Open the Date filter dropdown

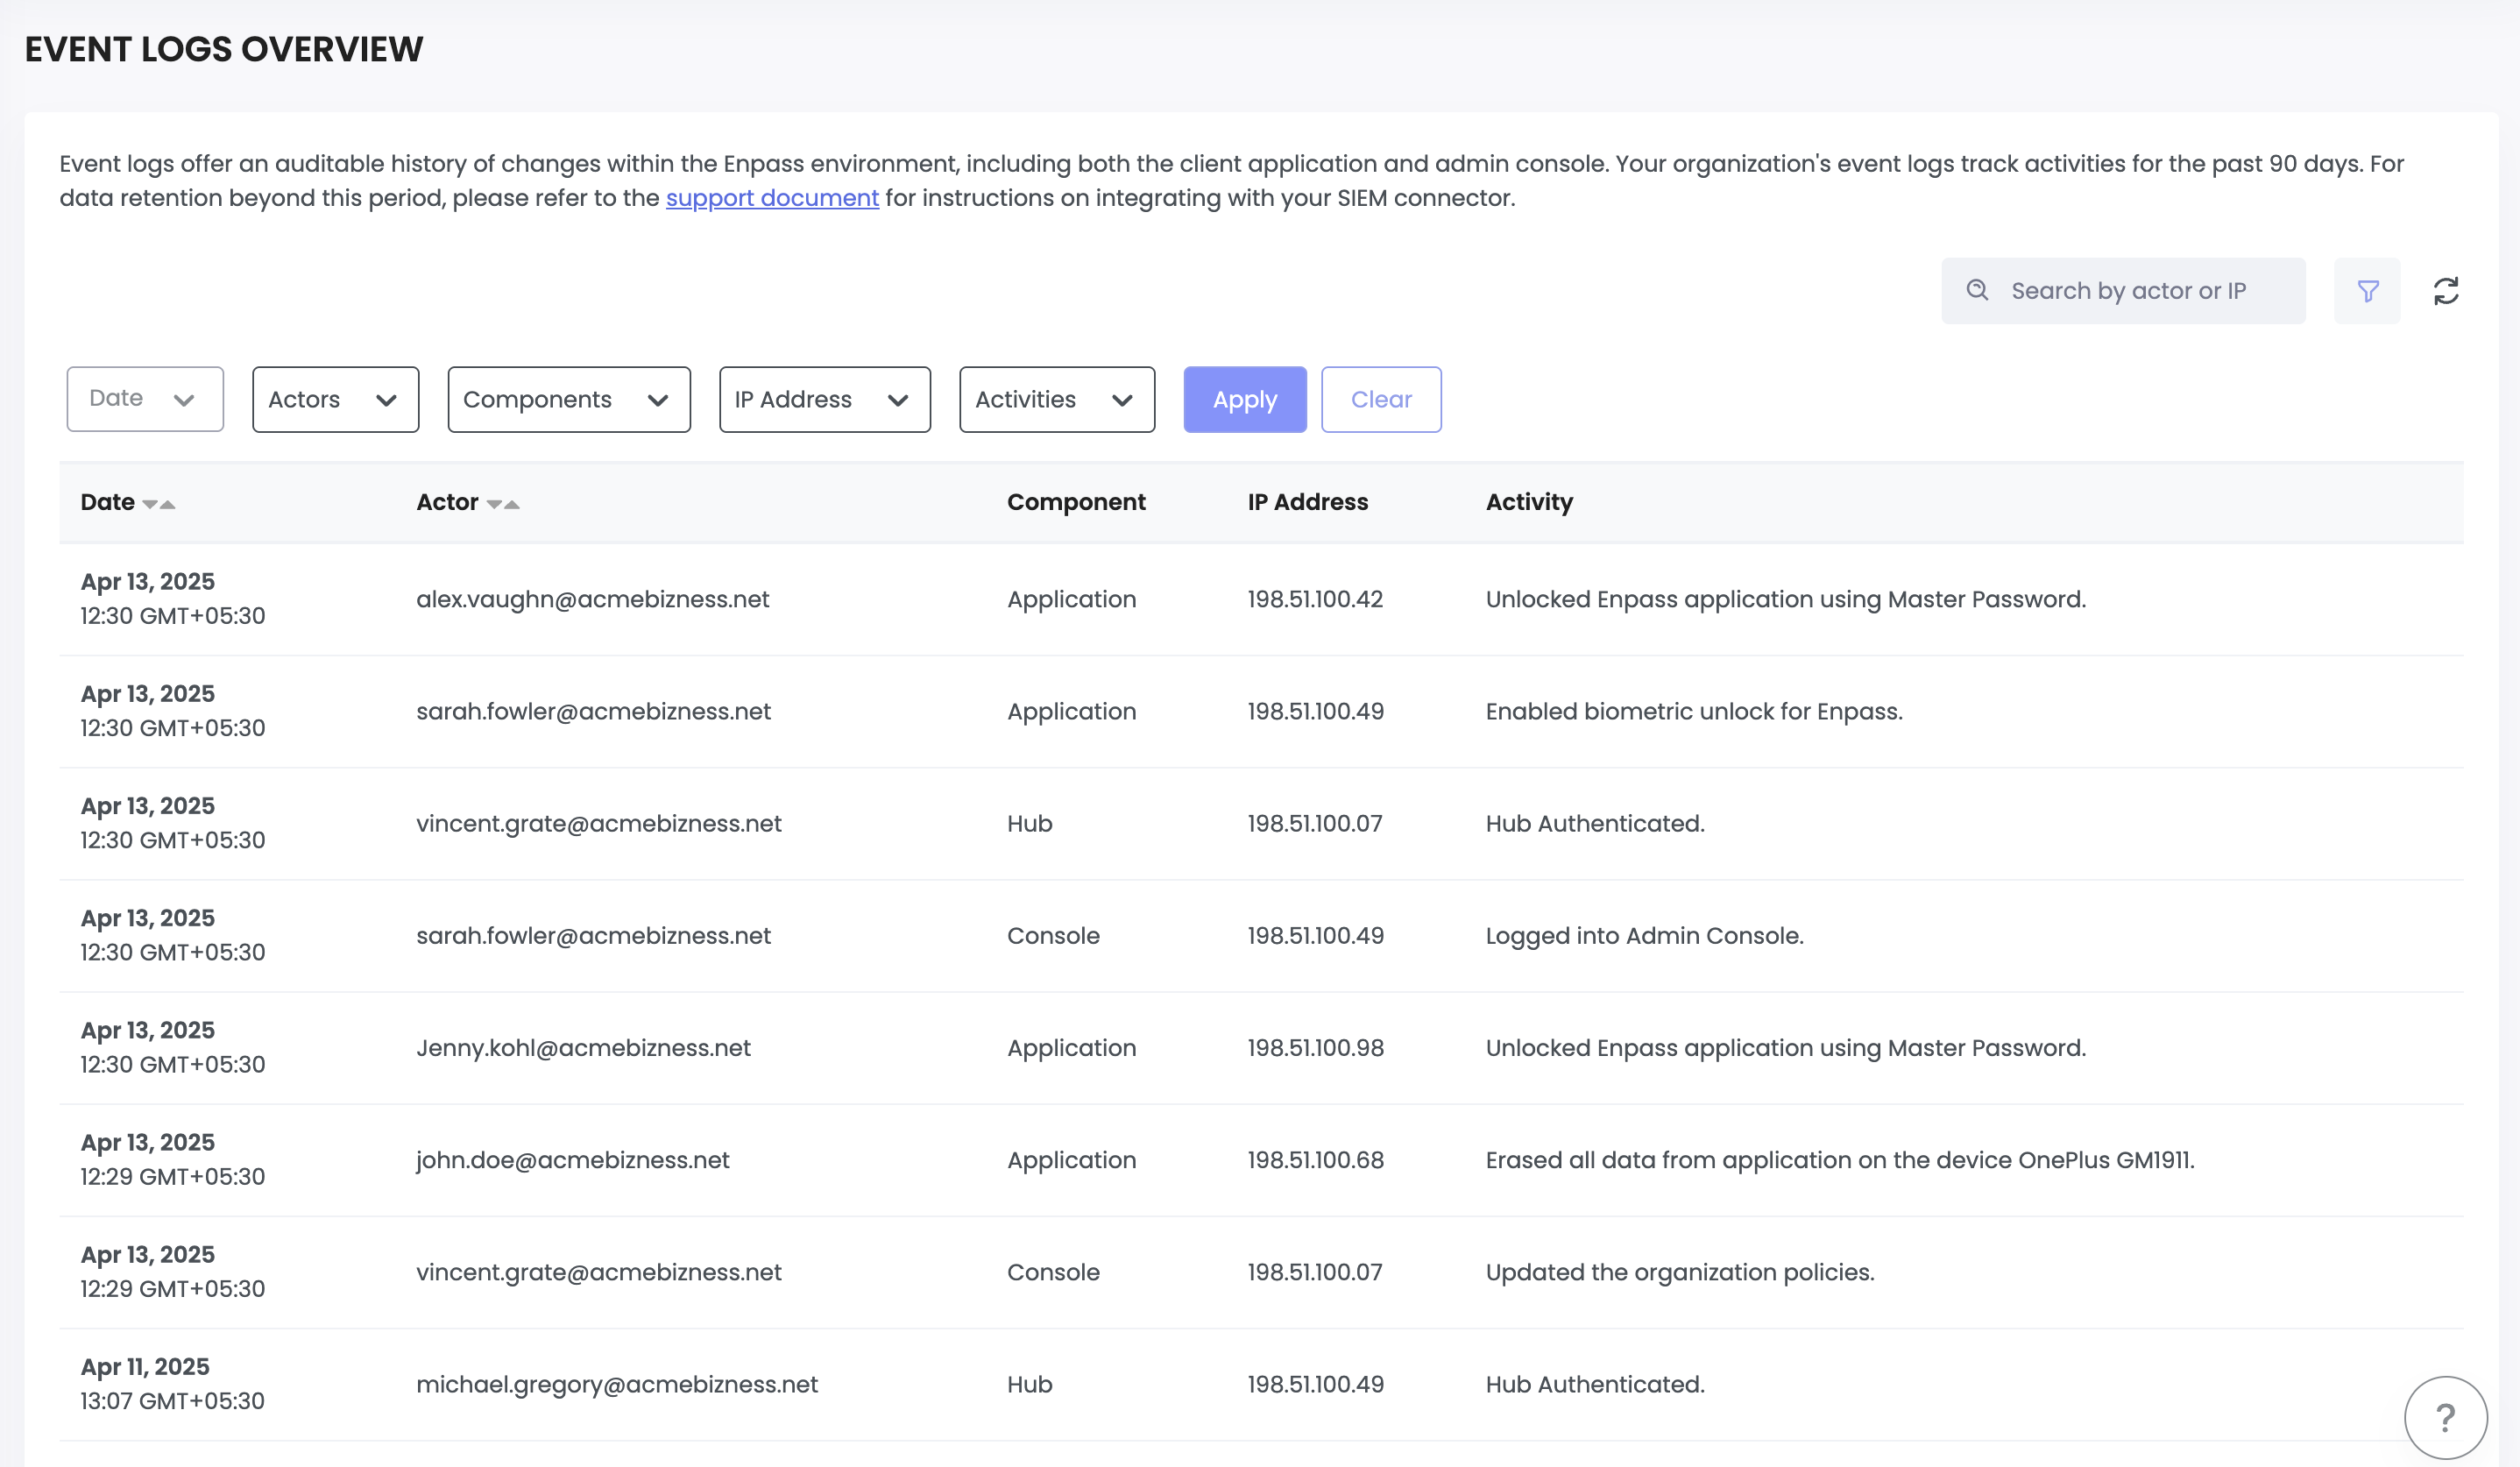pos(145,399)
